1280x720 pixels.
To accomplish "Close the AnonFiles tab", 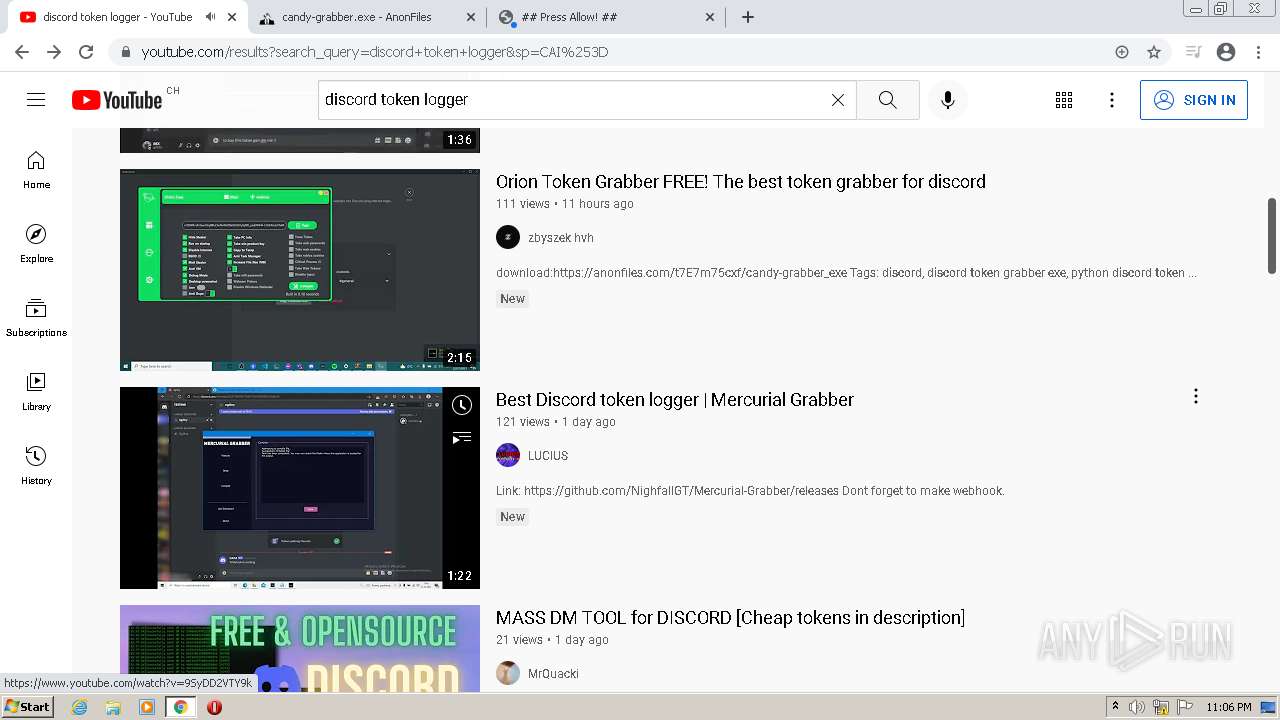I will [x=471, y=17].
